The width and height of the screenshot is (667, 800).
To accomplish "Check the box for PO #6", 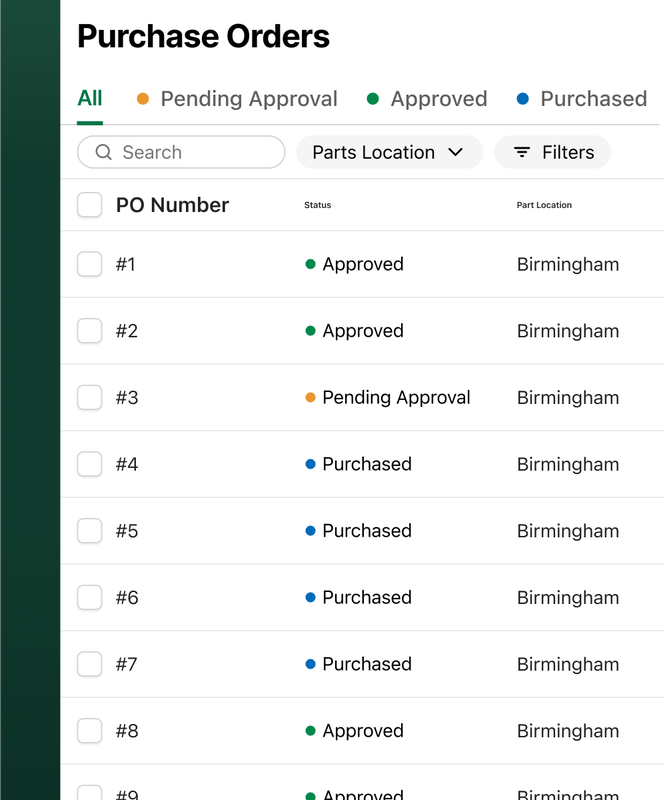I will [89, 597].
